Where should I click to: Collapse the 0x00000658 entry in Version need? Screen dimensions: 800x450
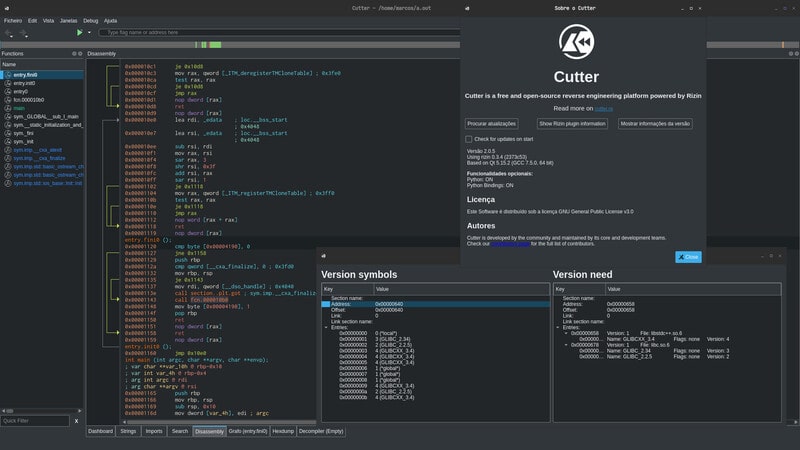click(x=566, y=333)
